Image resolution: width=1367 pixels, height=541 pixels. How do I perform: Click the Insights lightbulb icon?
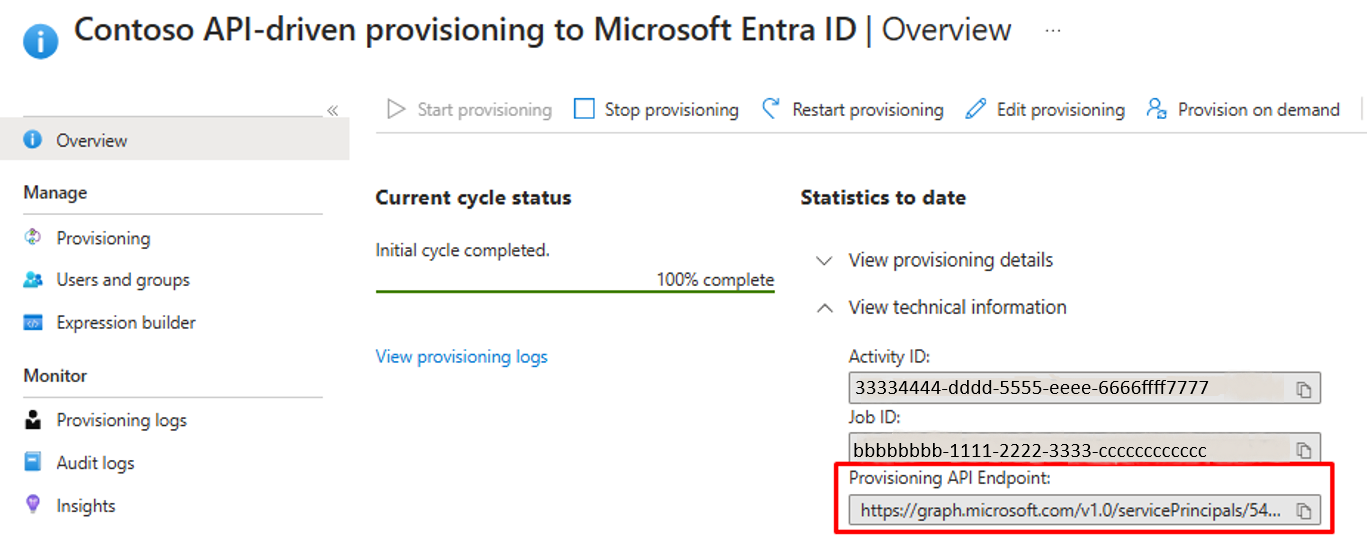[33, 505]
